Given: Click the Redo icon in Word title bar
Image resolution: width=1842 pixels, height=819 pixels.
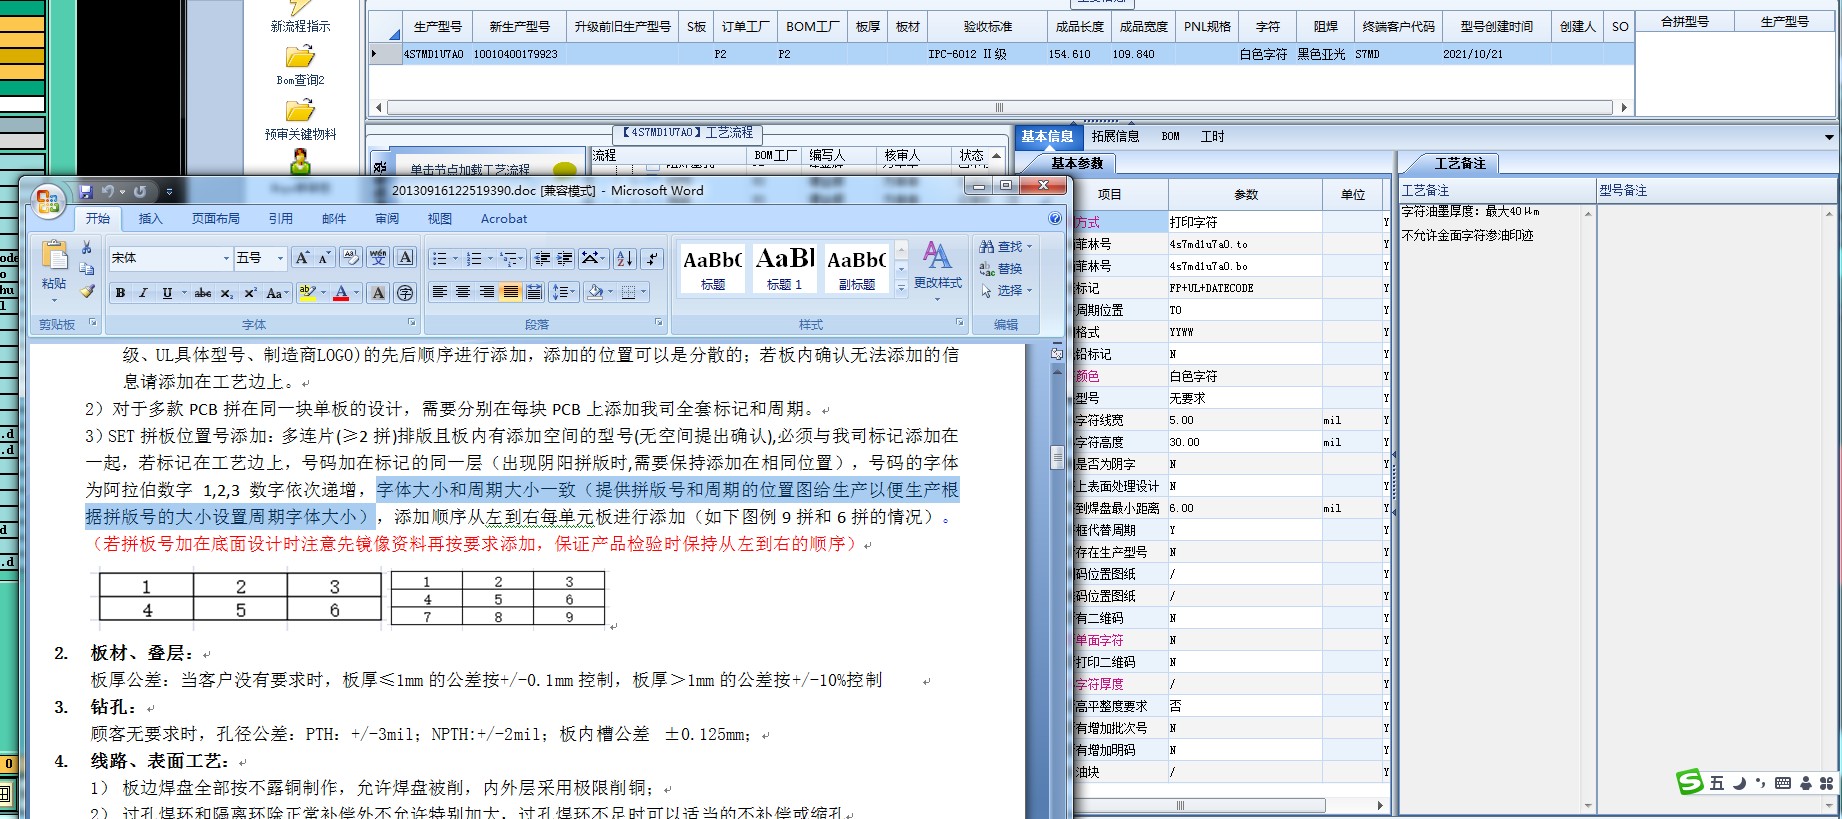Looking at the screenshot, I should [x=140, y=191].
